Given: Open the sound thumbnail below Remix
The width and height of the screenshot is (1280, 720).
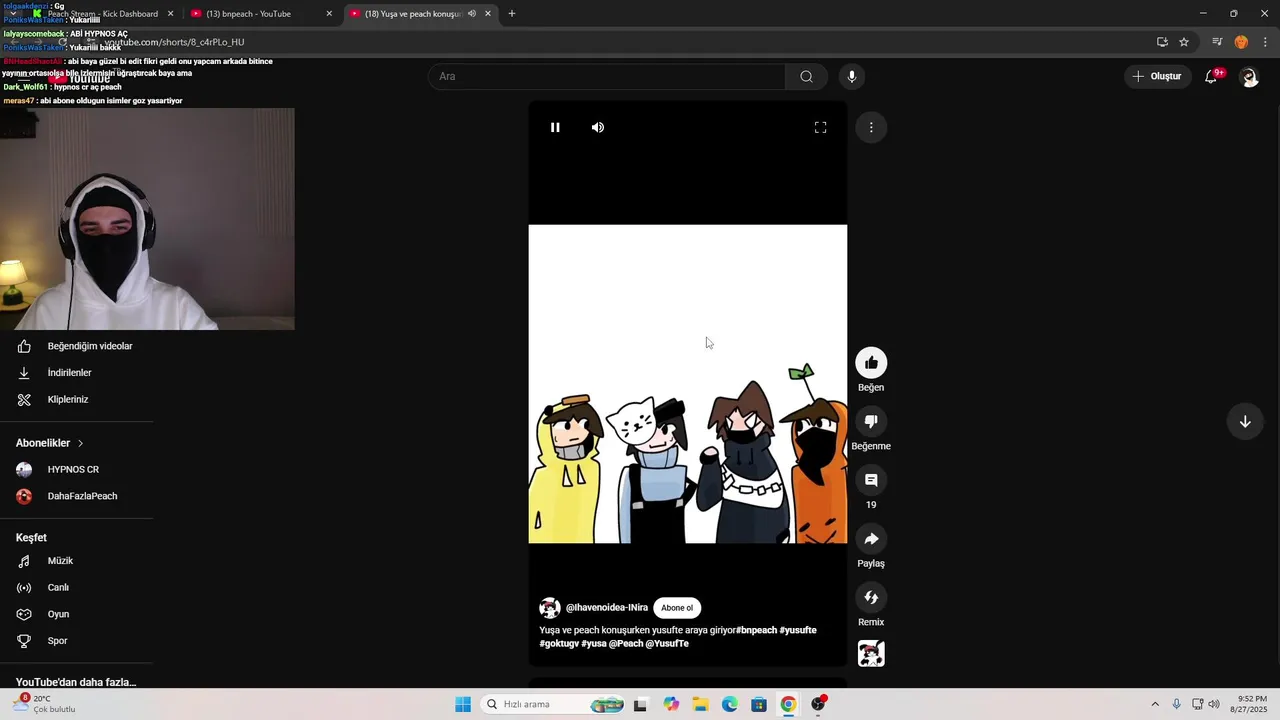Looking at the screenshot, I should coord(871,654).
